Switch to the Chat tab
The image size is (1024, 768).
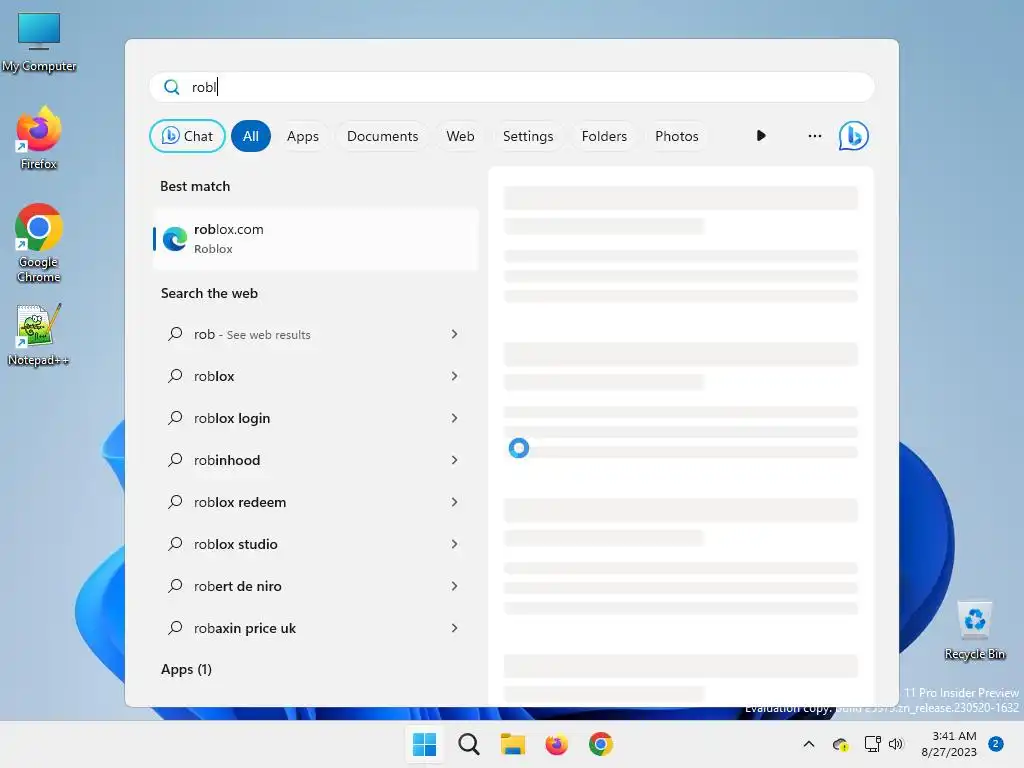(x=187, y=136)
